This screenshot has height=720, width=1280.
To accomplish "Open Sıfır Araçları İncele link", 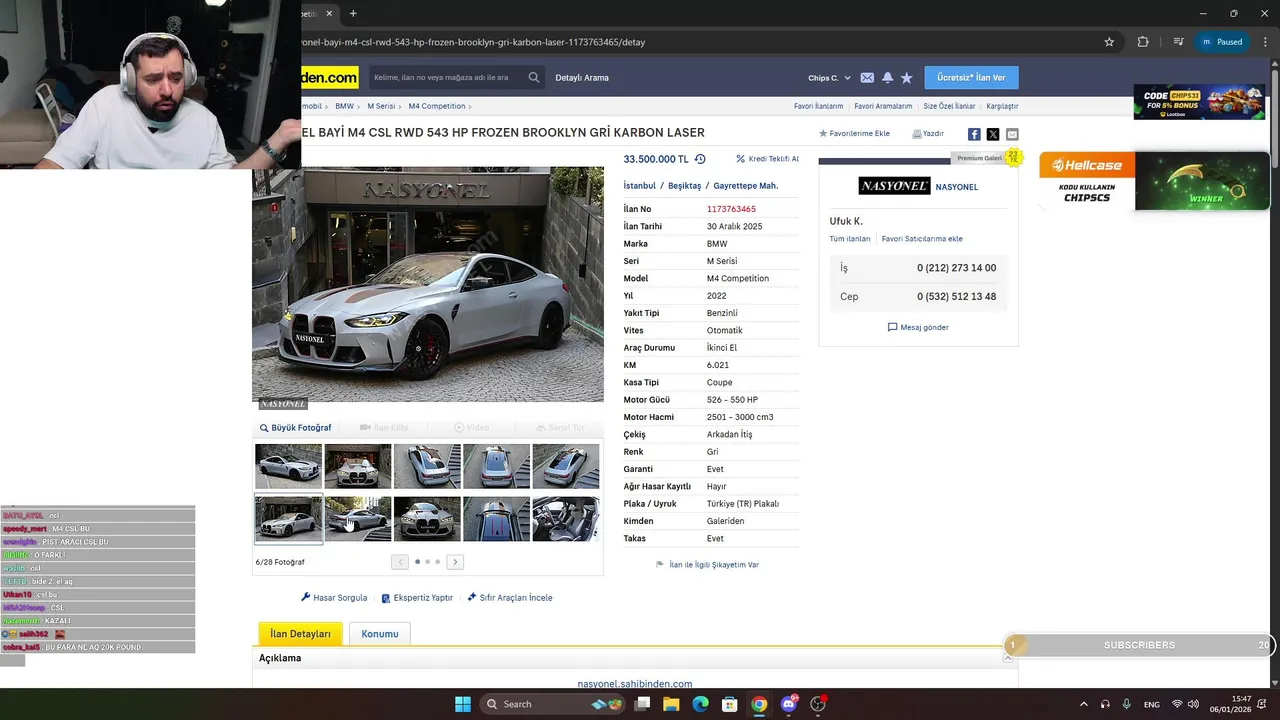I will tap(509, 598).
